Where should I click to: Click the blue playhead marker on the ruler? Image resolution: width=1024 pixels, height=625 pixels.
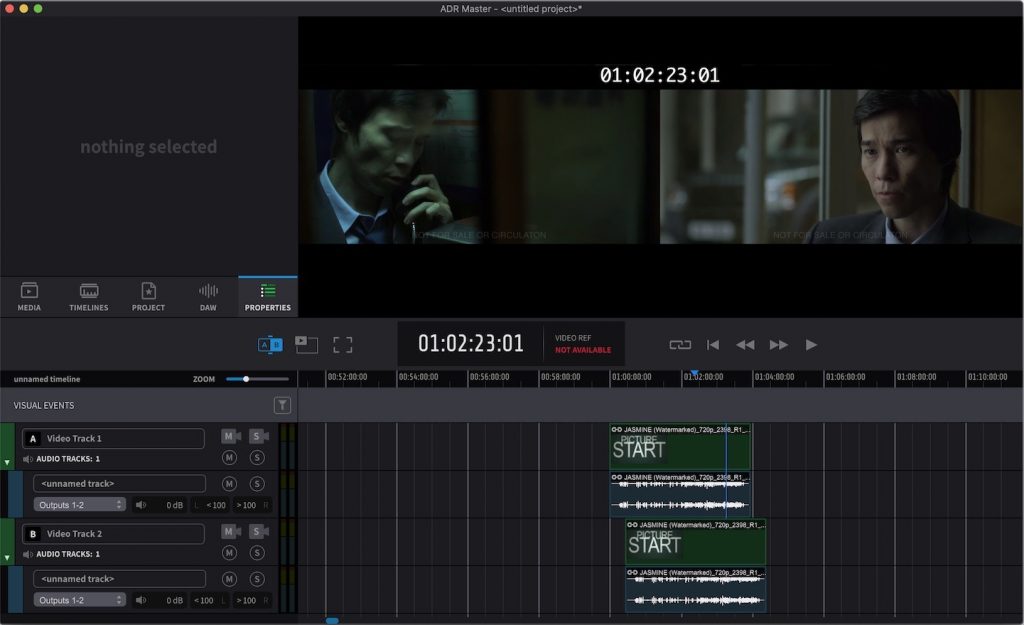point(694,374)
